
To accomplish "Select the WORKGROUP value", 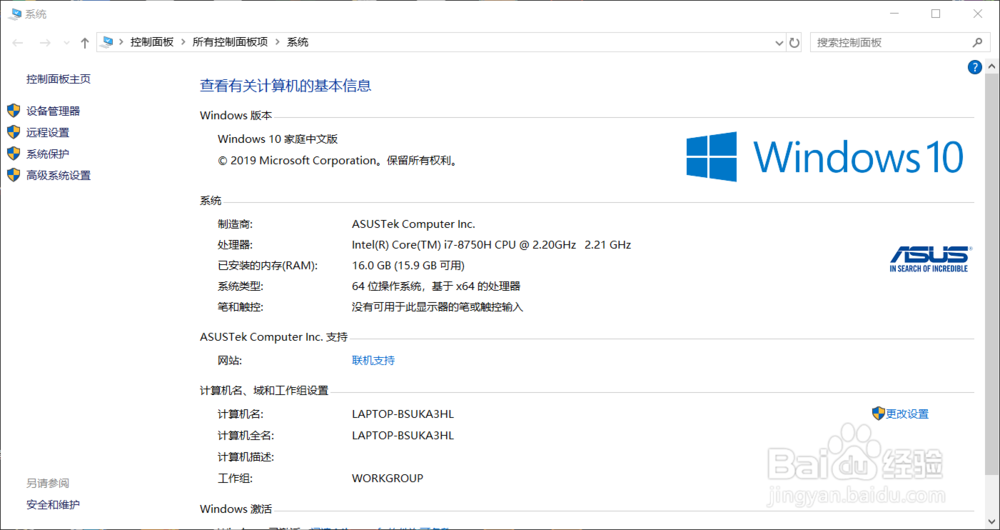I will [388, 478].
